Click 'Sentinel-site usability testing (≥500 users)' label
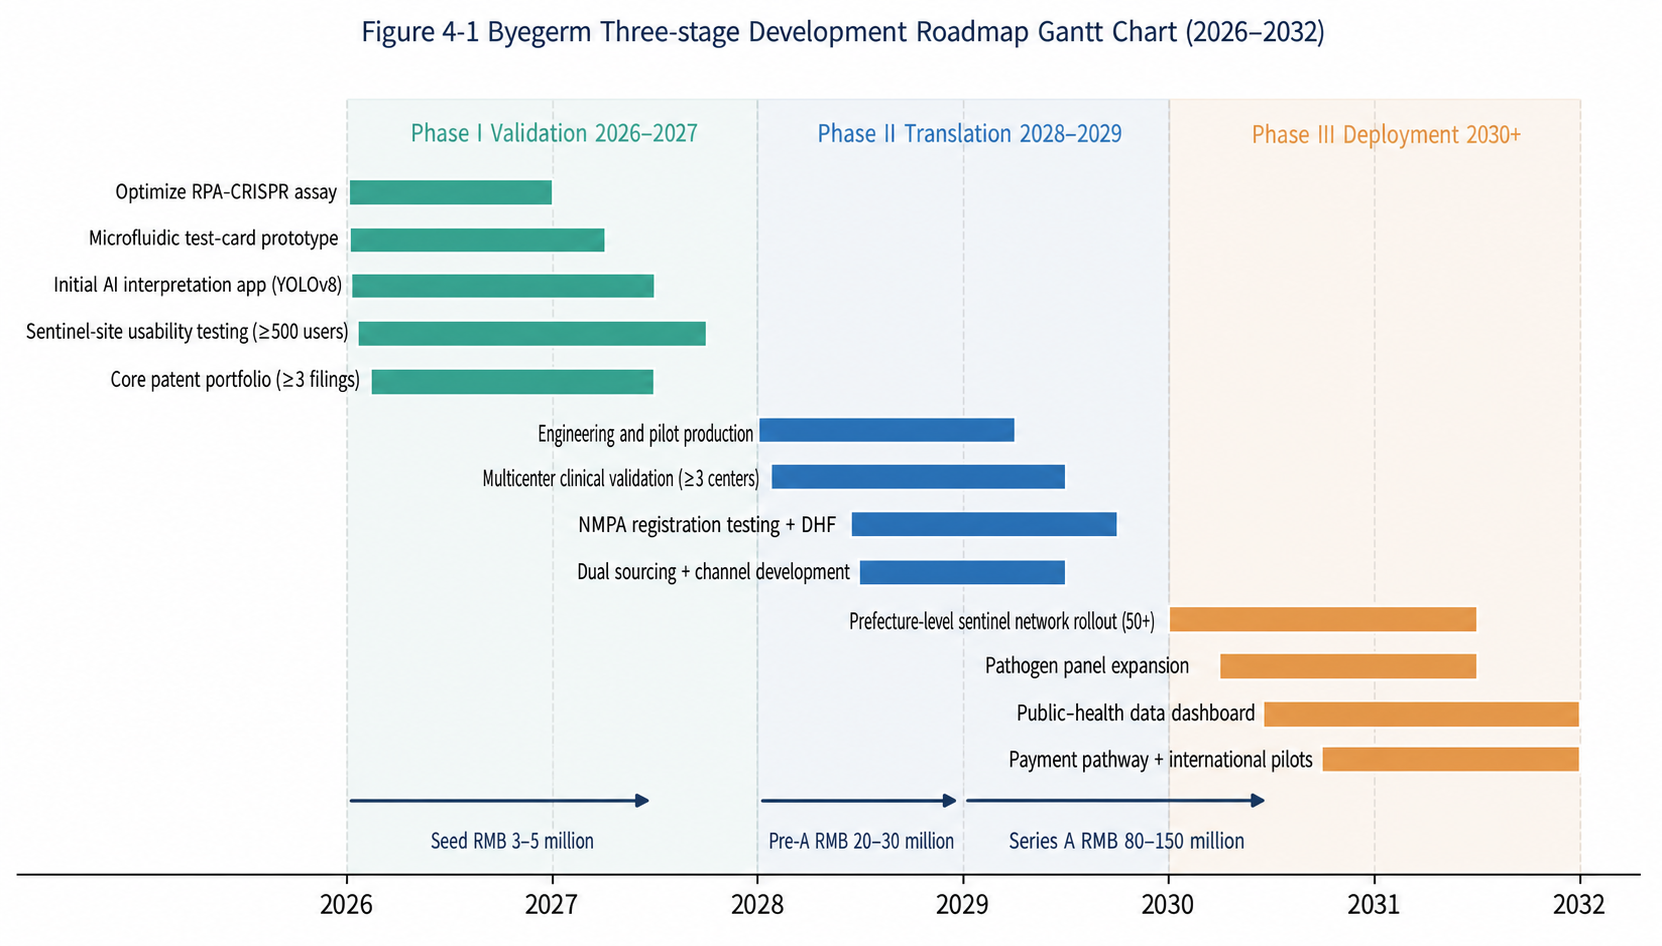 (x=187, y=332)
